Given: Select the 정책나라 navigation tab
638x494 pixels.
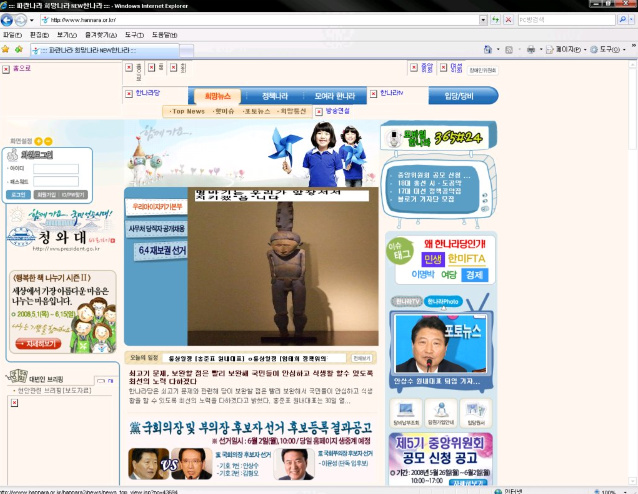Looking at the screenshot, I should (x=275, y=96).
